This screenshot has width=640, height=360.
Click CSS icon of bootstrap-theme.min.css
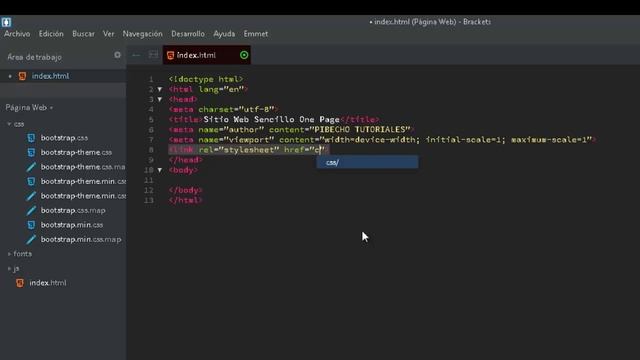pos(31,181)
